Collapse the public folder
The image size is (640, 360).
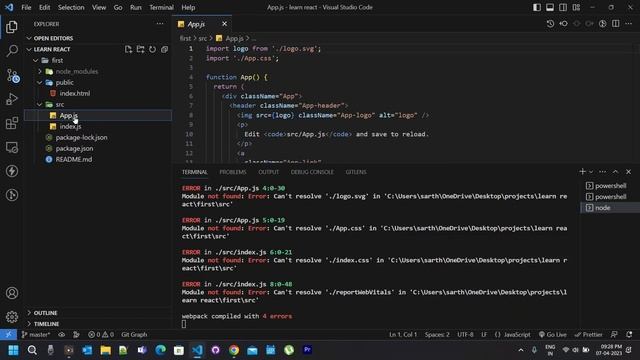40,82
